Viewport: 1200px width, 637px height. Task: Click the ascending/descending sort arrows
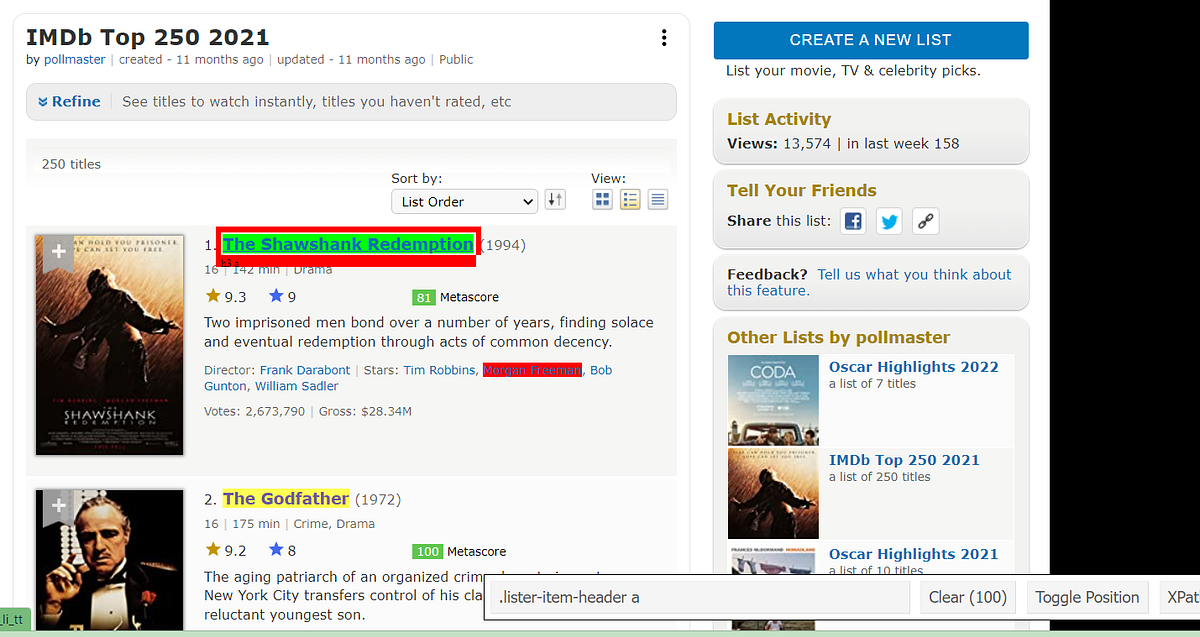(555, 199)
